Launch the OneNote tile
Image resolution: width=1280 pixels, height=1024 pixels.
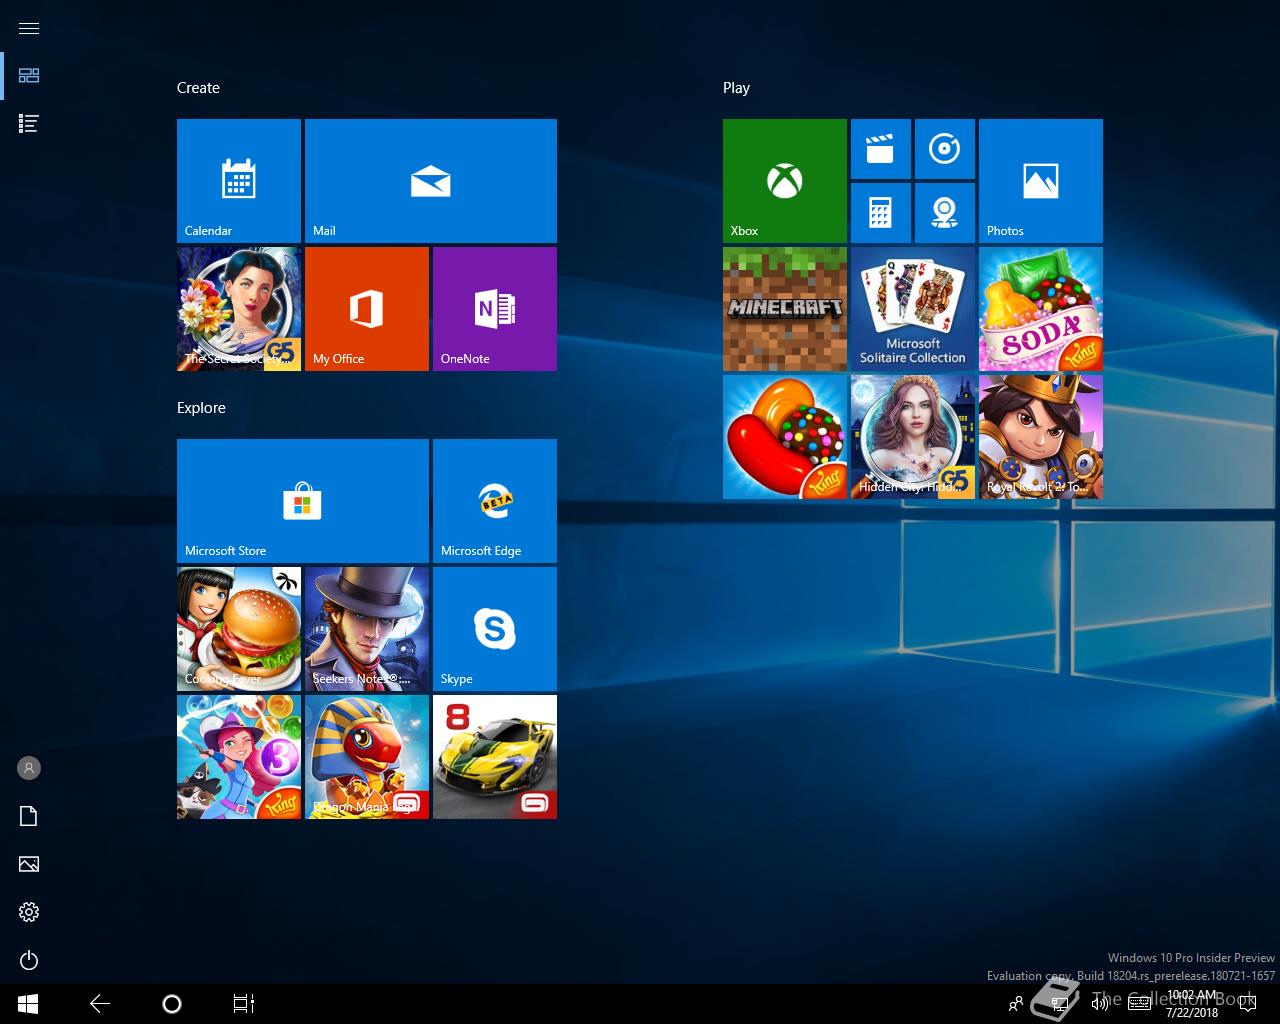(x=495, y=309)
